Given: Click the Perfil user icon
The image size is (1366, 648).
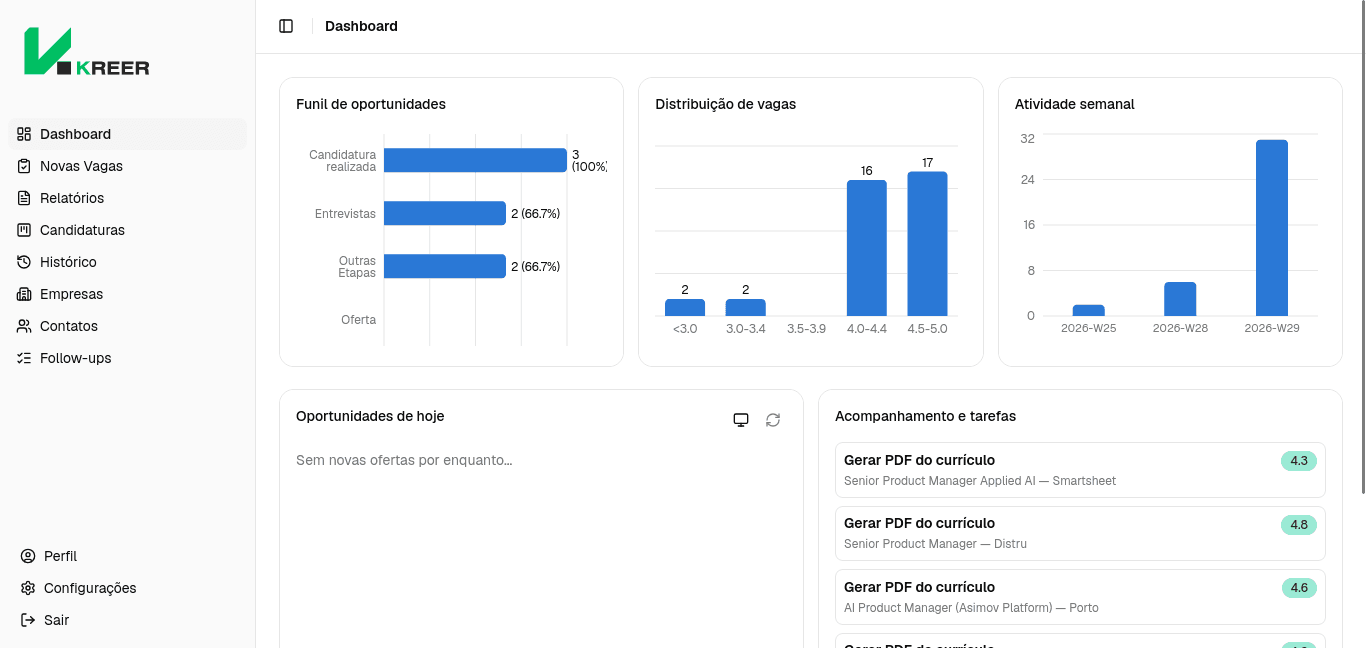Looking at the screenshot, I should tap(28, 556).
